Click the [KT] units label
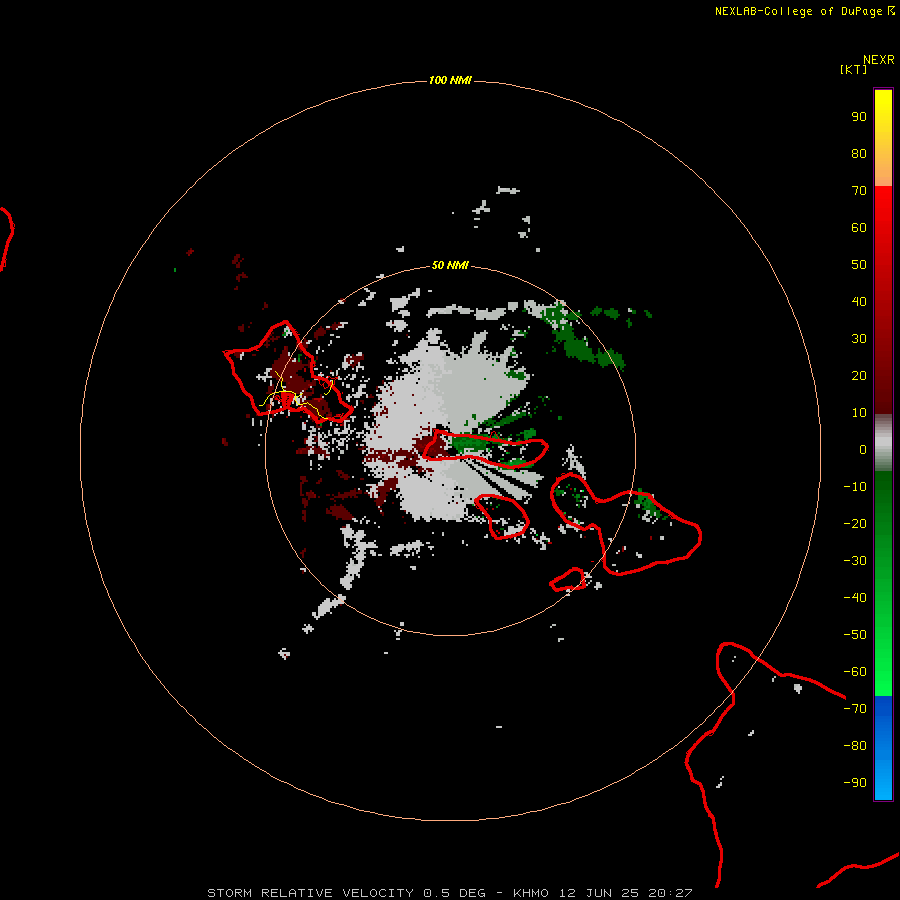This screenshot has width=900, height=900. point(853,69)
